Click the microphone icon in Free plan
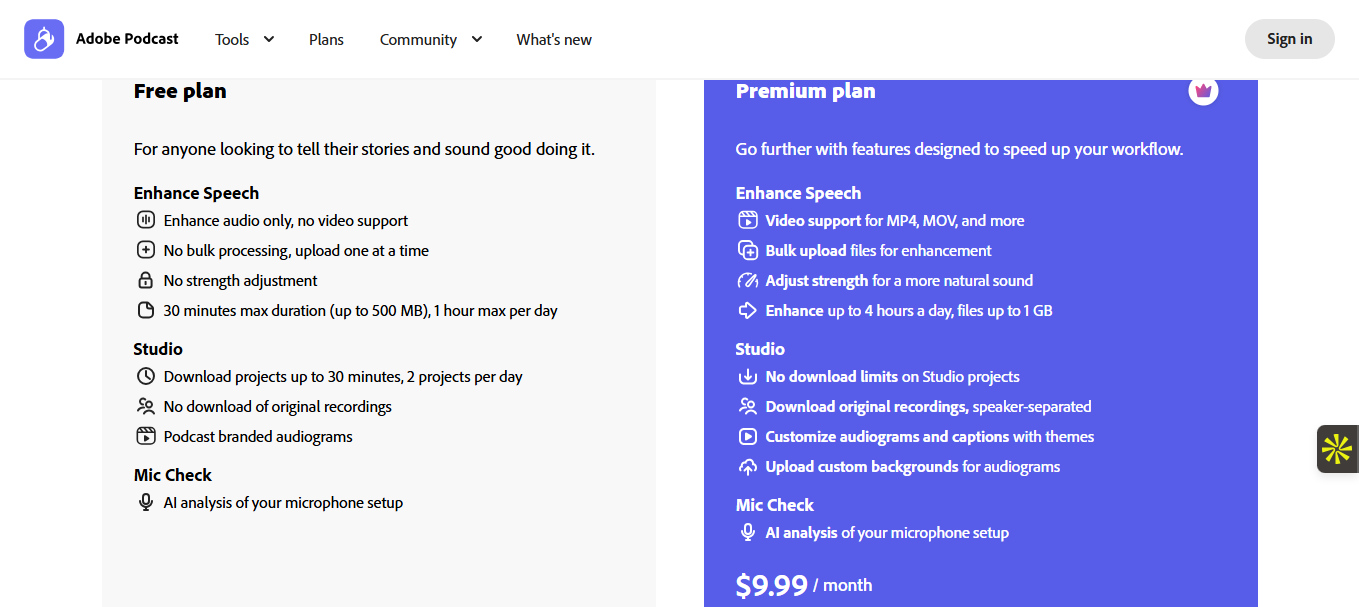1359x607 pixels. [x=146, y=503]
